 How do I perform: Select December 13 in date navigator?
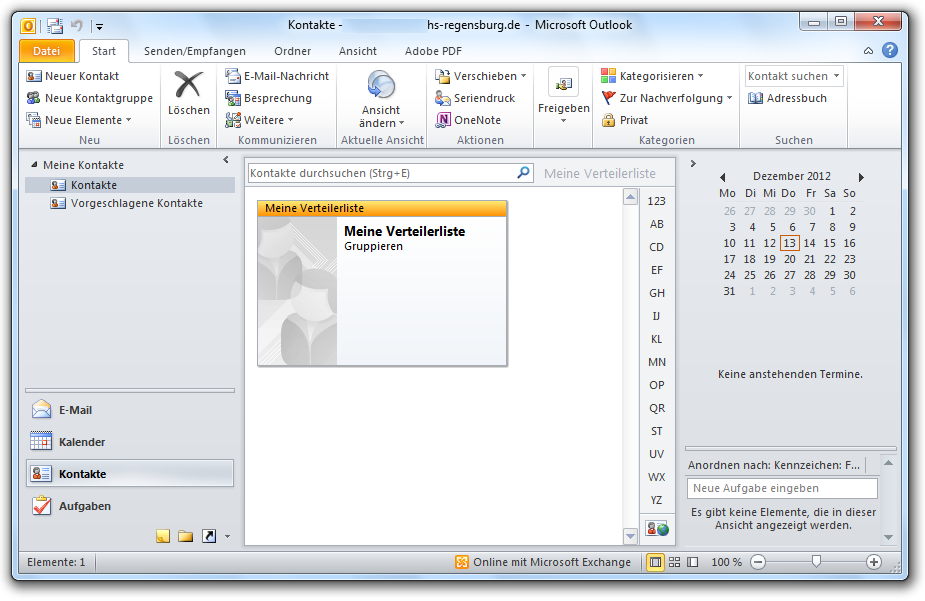(x=789, y=243)
